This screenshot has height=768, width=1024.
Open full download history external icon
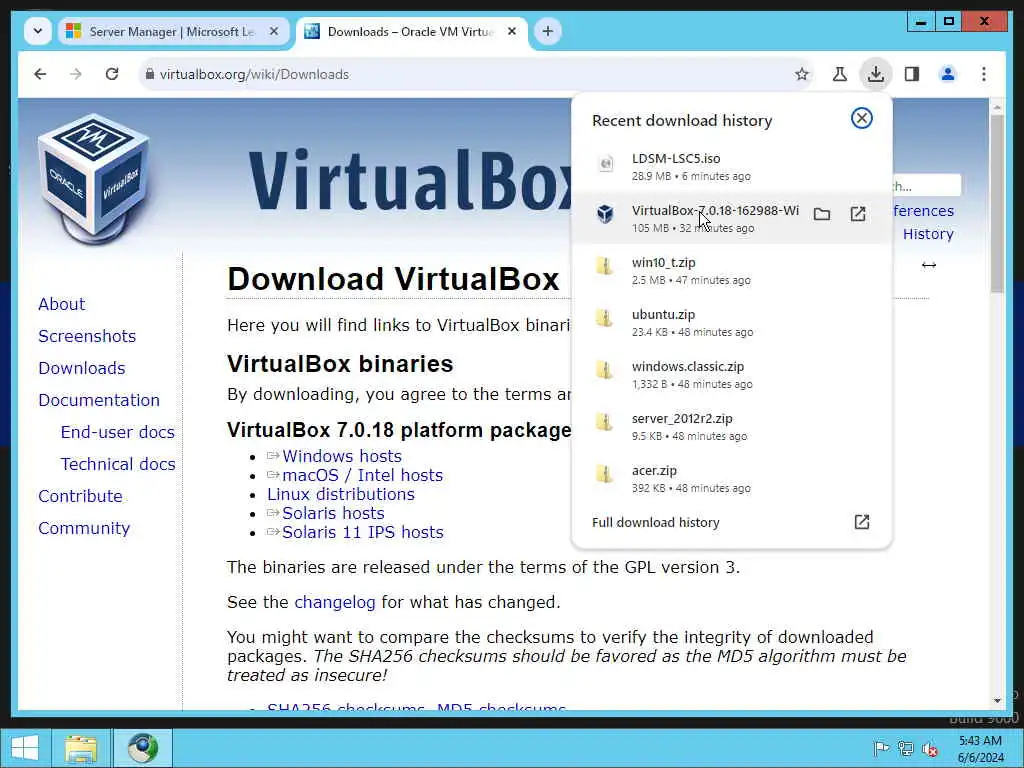pyautogui.click(x=861, y=522)
